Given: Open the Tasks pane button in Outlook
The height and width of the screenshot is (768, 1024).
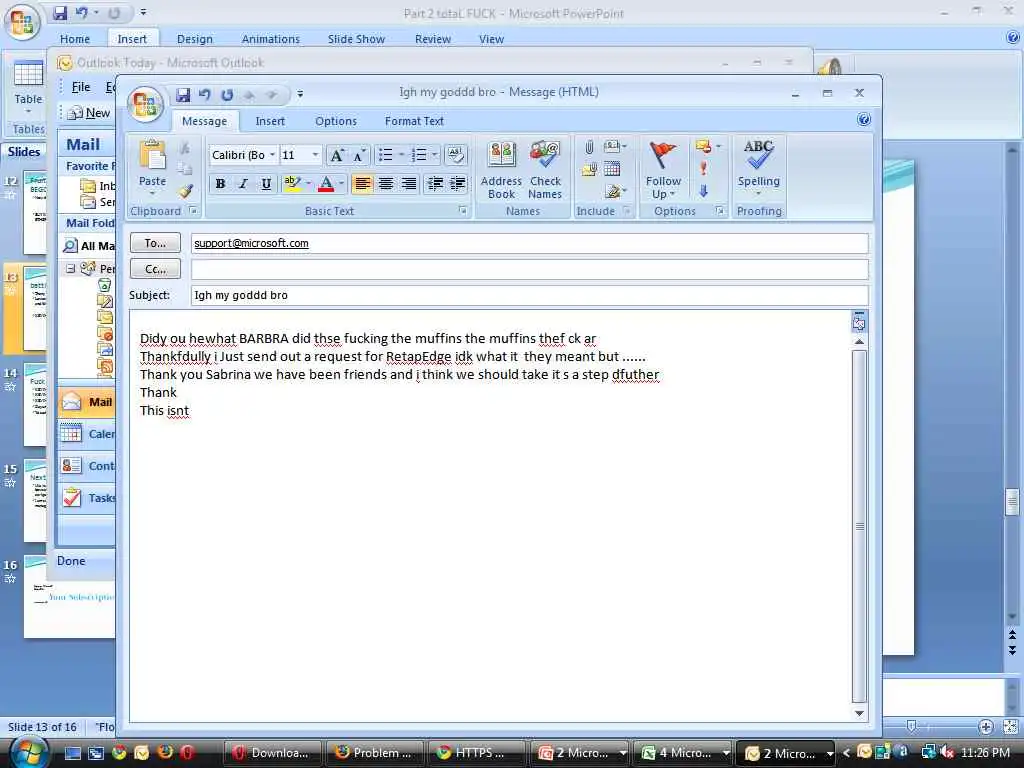Looking at the screenshot, I should click(x=87, y=498).
